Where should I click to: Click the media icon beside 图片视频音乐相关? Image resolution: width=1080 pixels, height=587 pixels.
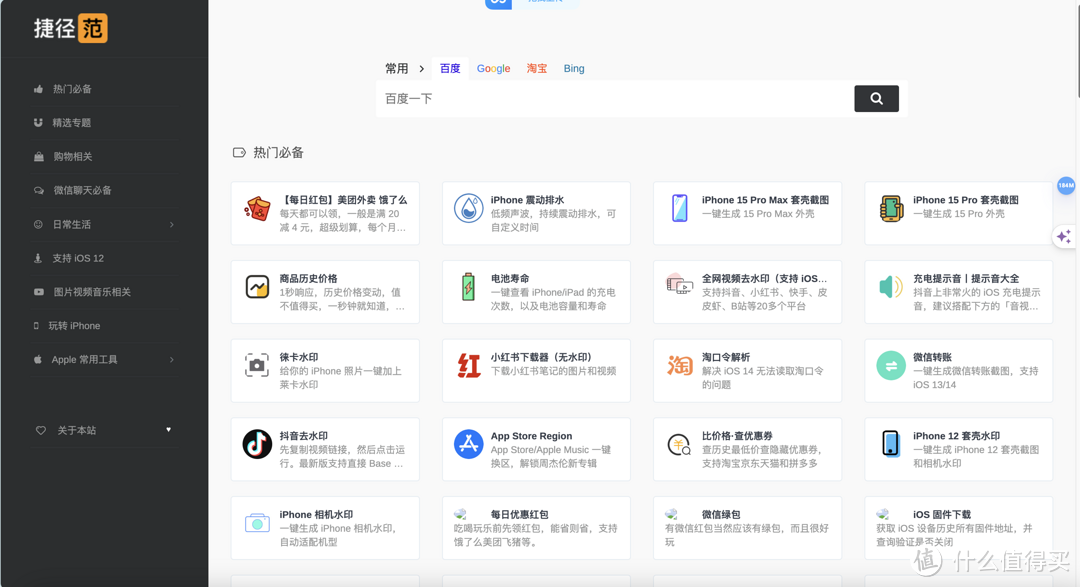(x=39, y=292)
